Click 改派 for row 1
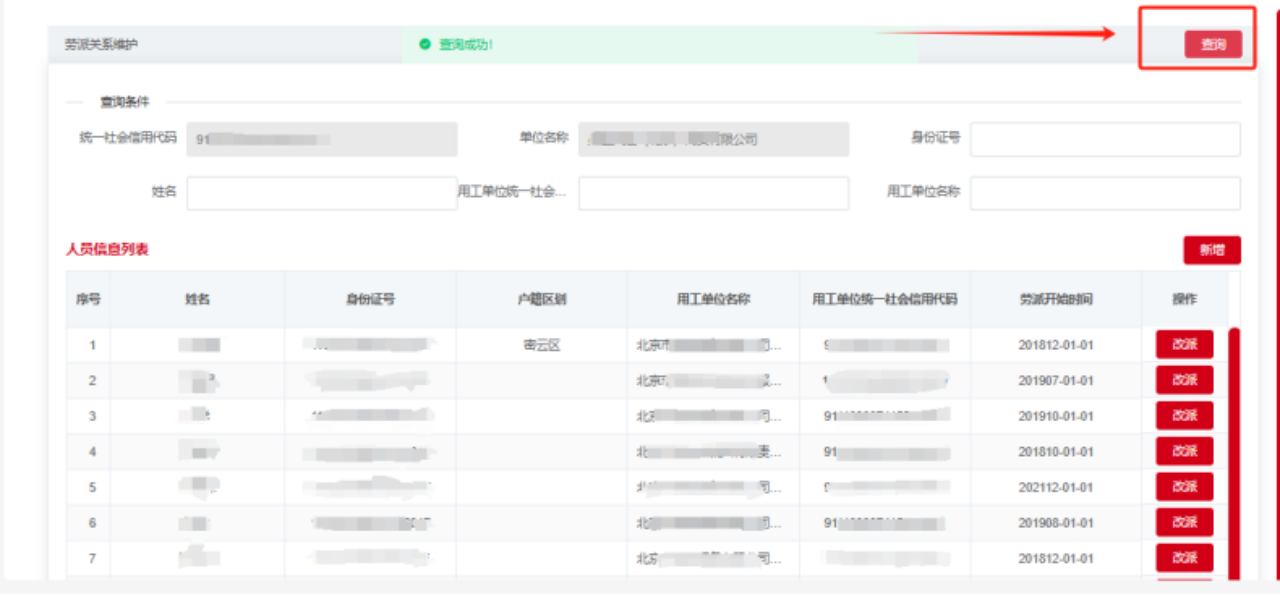 [x=1183, y=343]
